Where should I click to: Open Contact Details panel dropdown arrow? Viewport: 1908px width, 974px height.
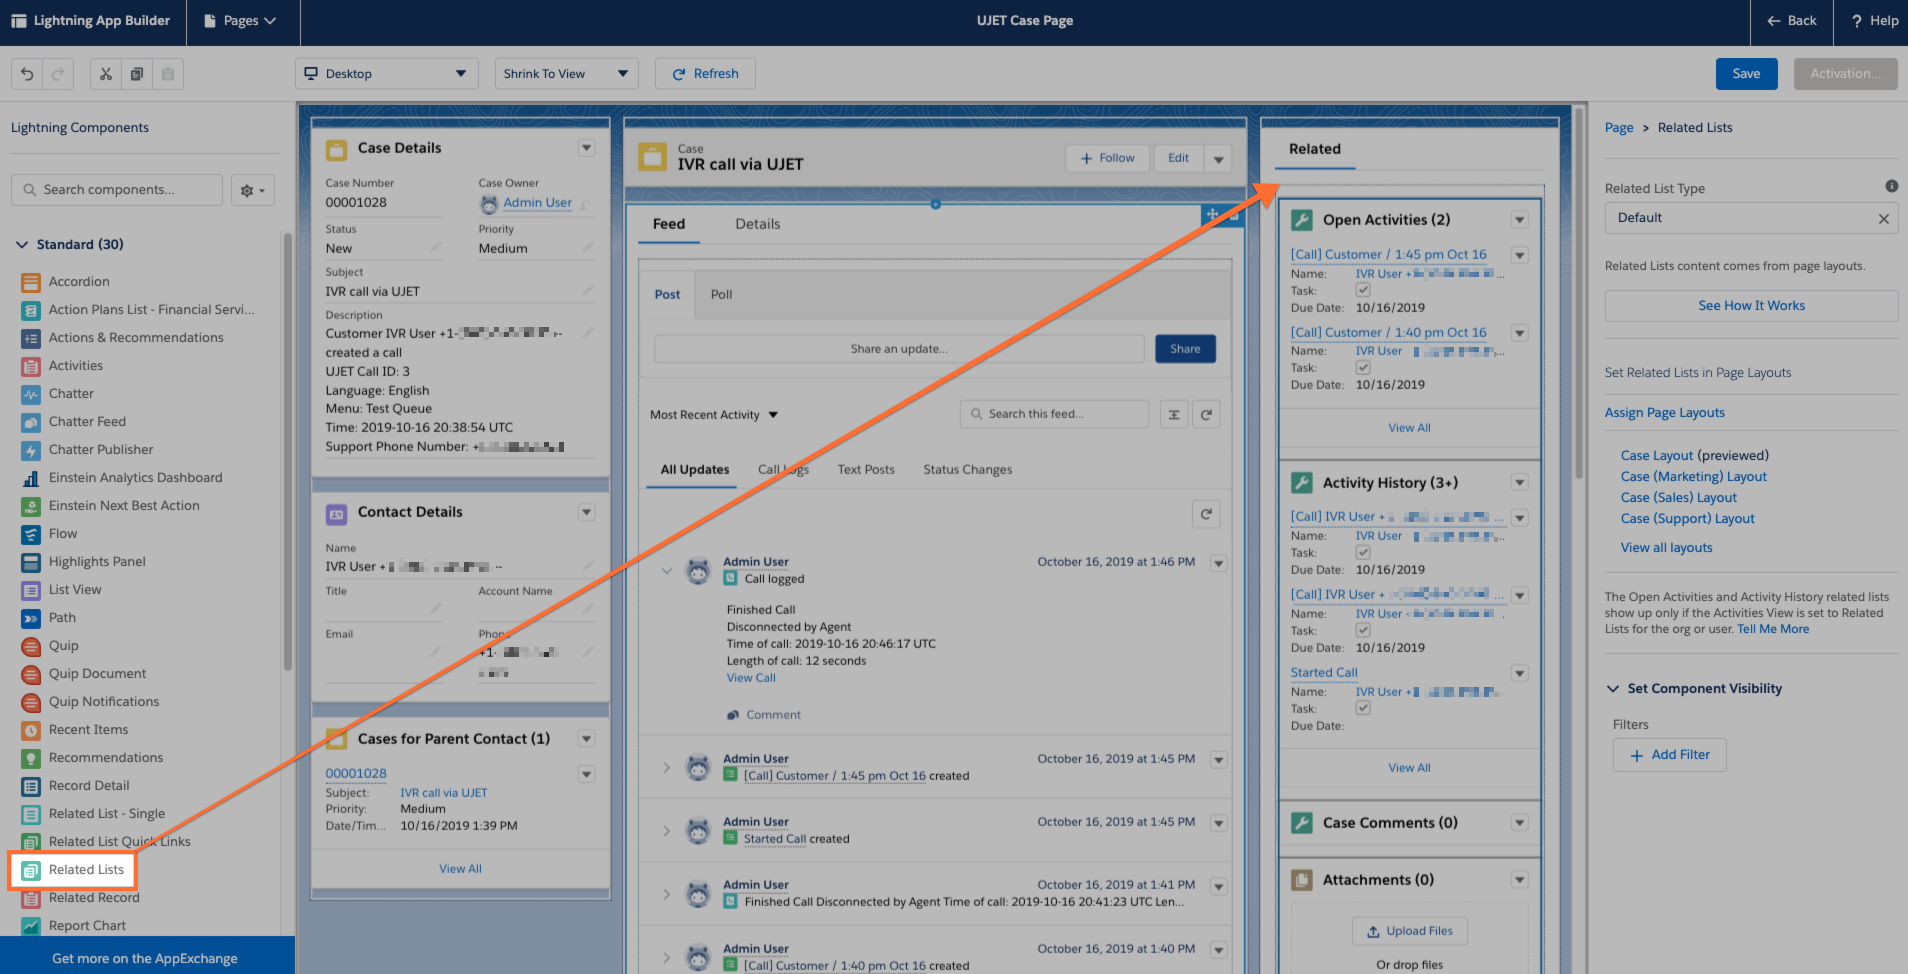click(587, 512)
